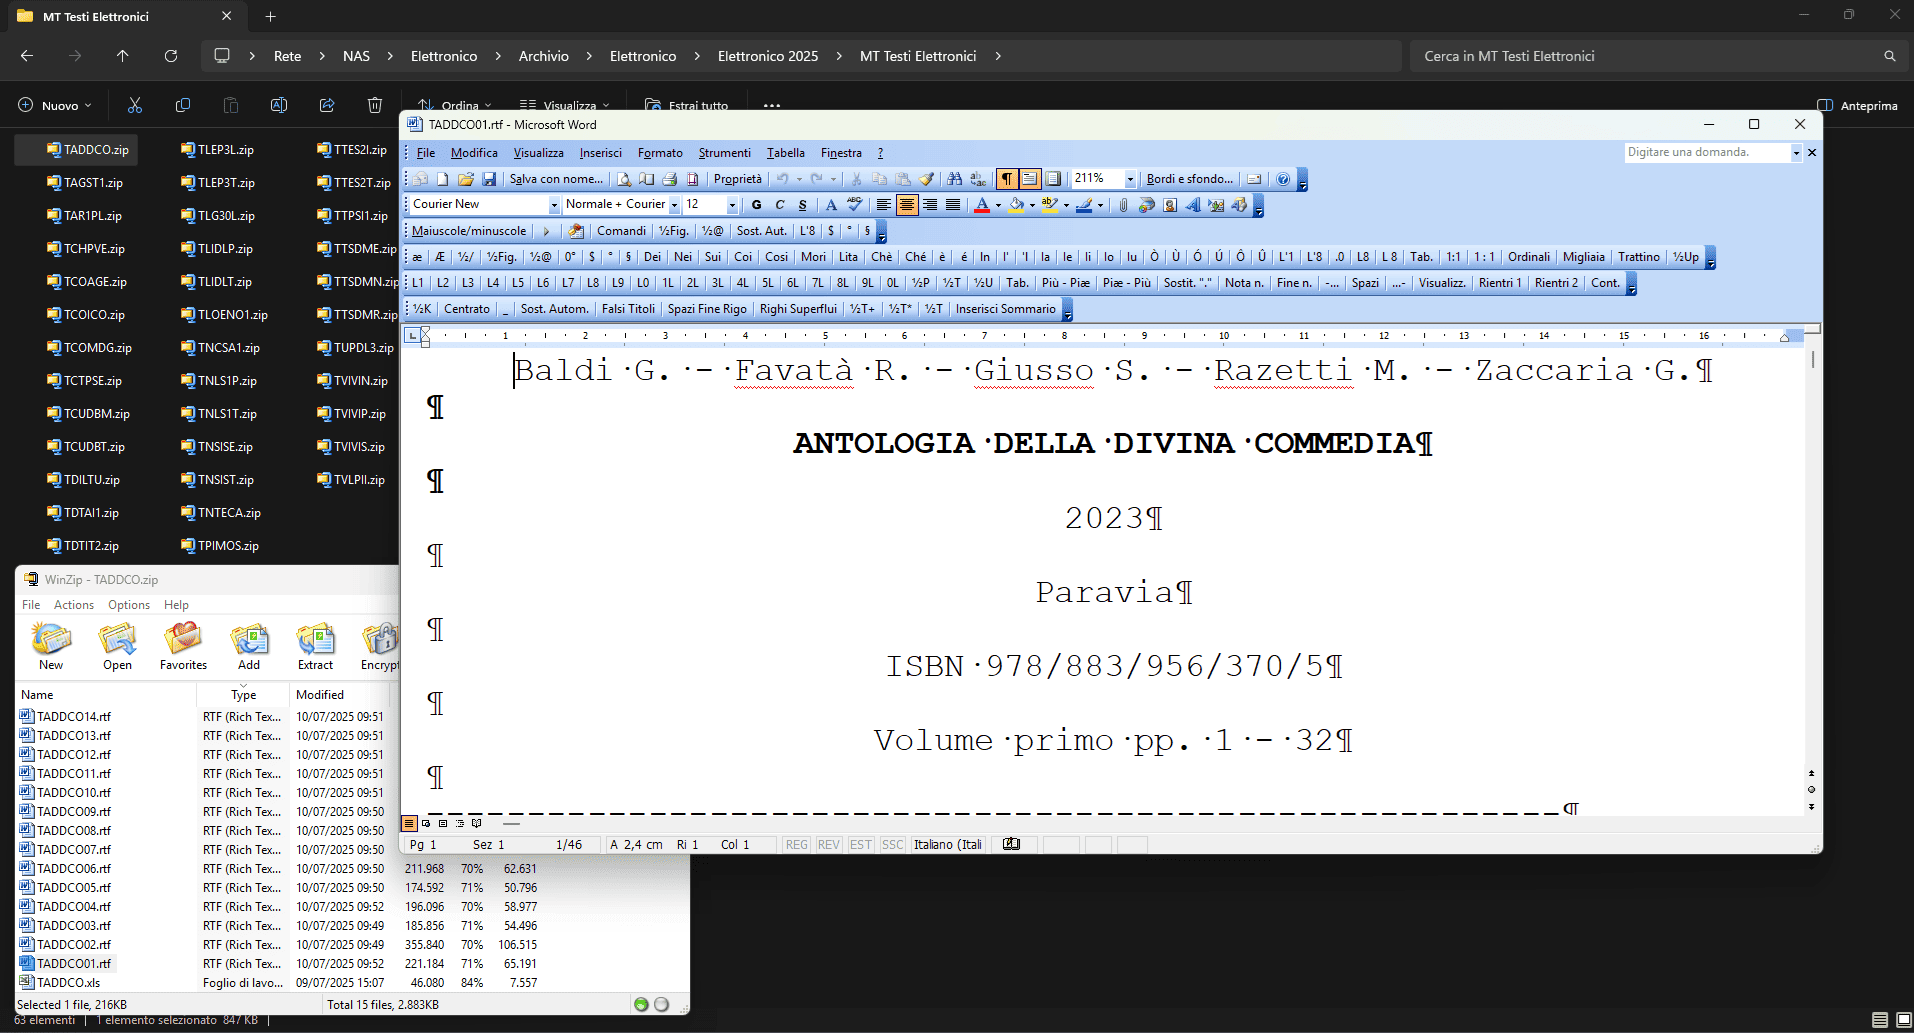Open Word's Modifica menu
The image size is (1914, 1034).
474,153
